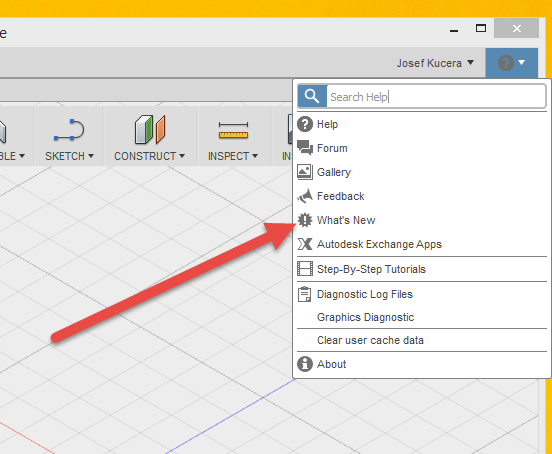Open the Forum menu entry
This screenshot has width=552, height=454.
(x=422, y=148)
